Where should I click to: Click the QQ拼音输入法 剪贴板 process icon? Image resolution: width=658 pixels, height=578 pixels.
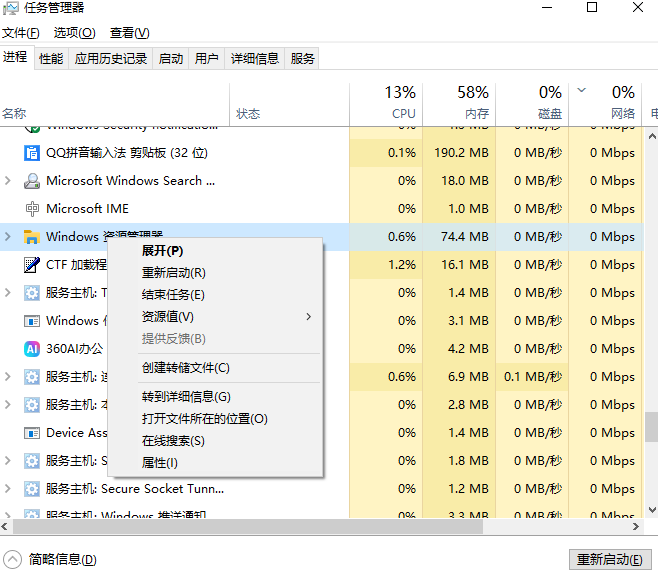32,153
